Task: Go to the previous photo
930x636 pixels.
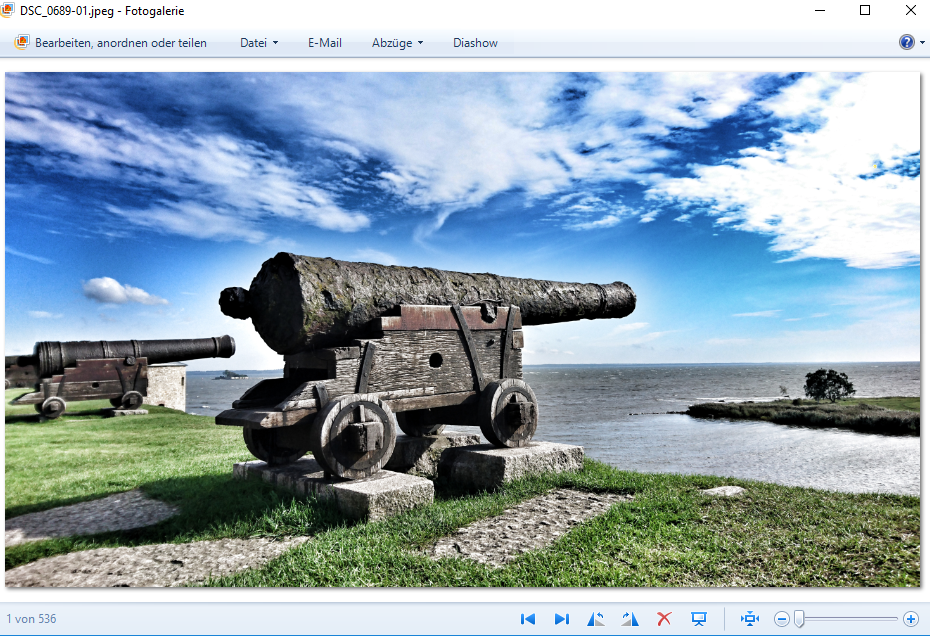Action: (x=527, y=619)
